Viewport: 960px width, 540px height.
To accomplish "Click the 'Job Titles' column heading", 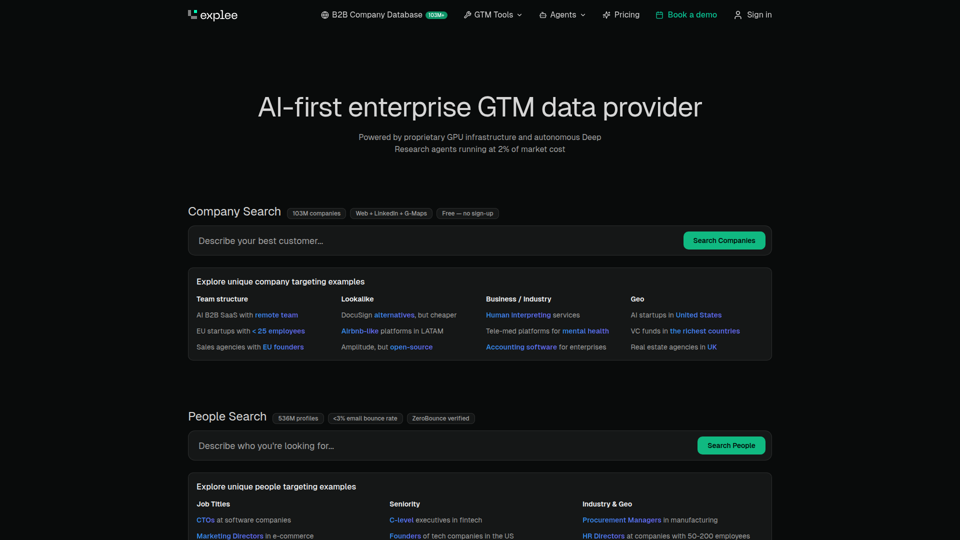I will 213,504.
